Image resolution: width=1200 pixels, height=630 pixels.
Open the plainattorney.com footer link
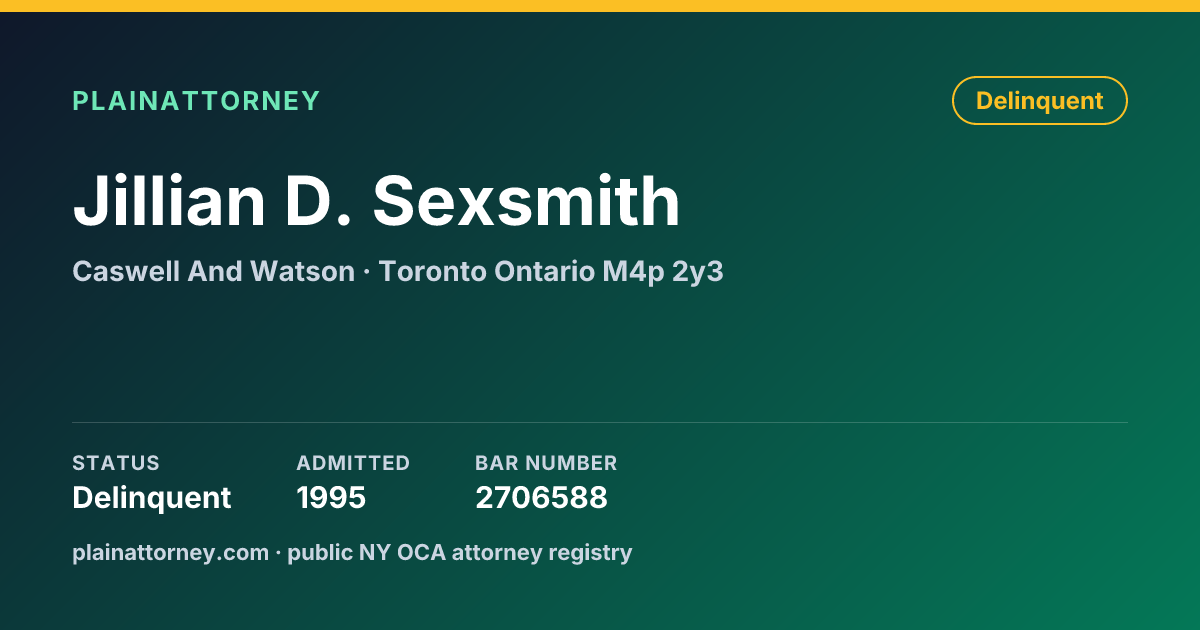point(171,552)
